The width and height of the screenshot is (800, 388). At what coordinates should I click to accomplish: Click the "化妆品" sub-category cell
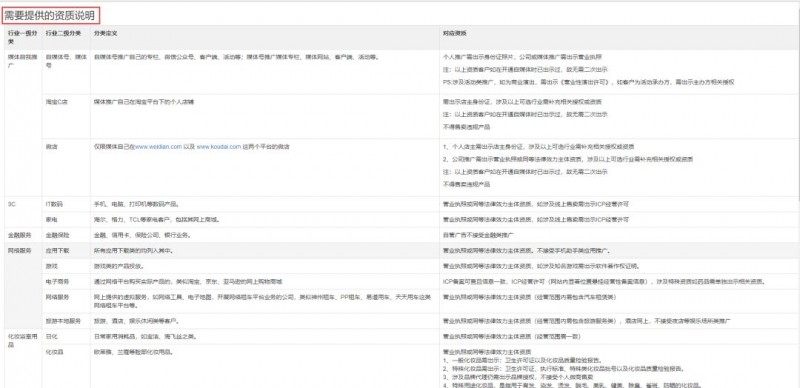(66, 366)
